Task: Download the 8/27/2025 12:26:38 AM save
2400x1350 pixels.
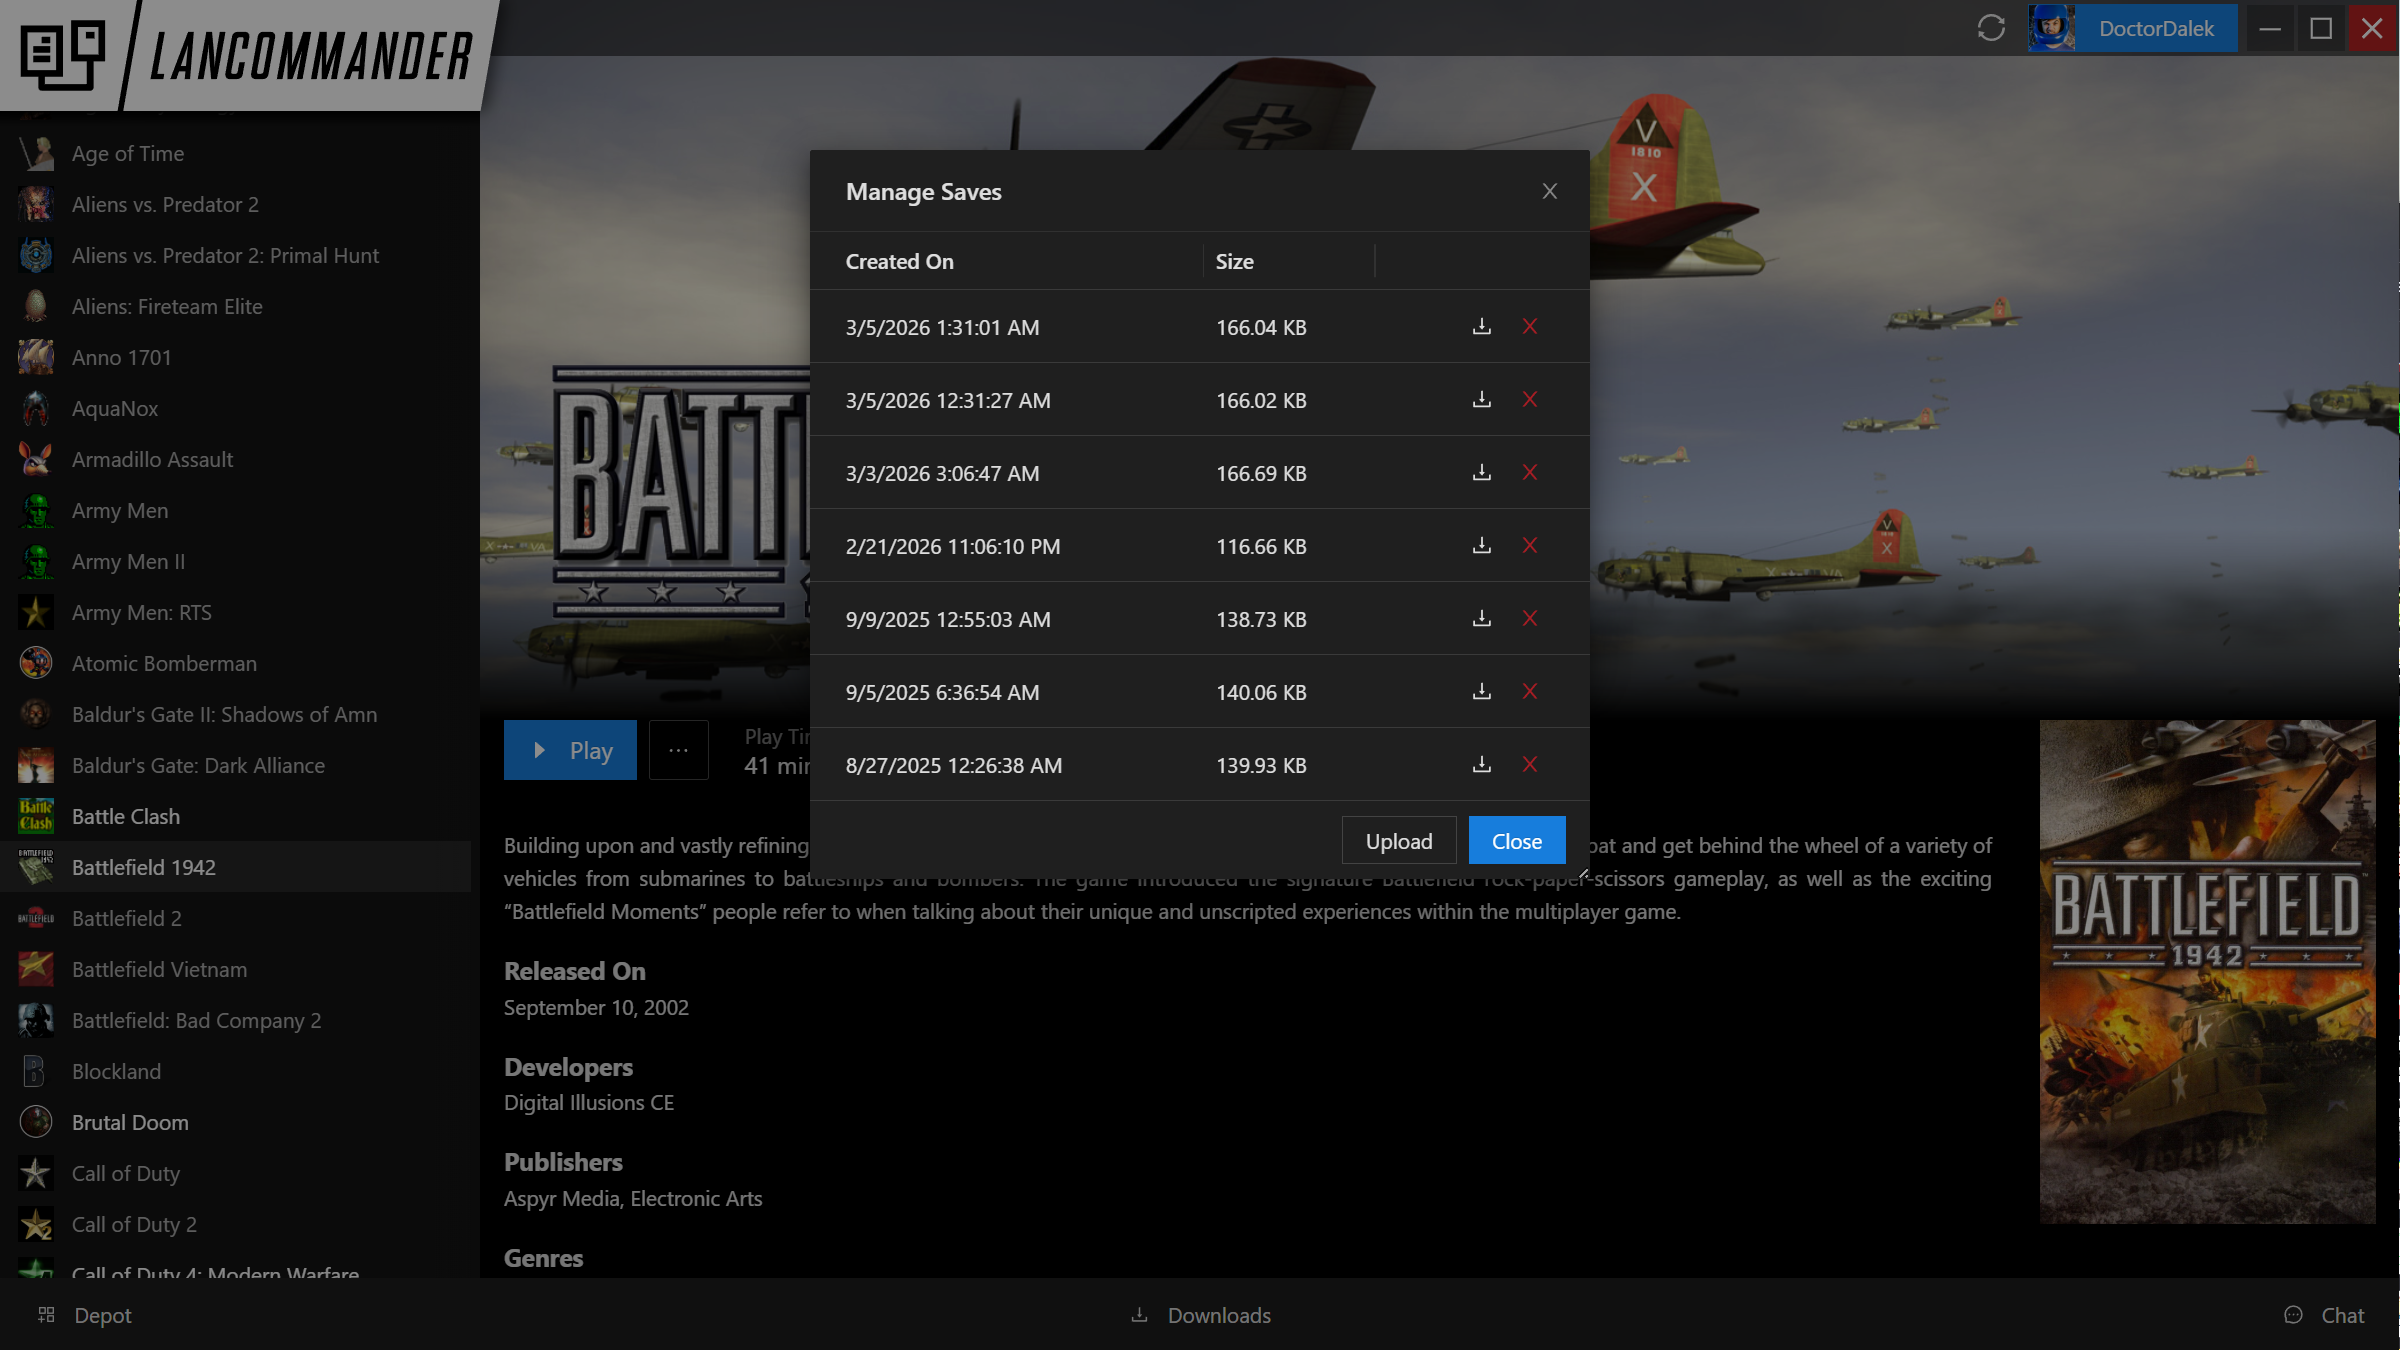Action: point(1481,765)
